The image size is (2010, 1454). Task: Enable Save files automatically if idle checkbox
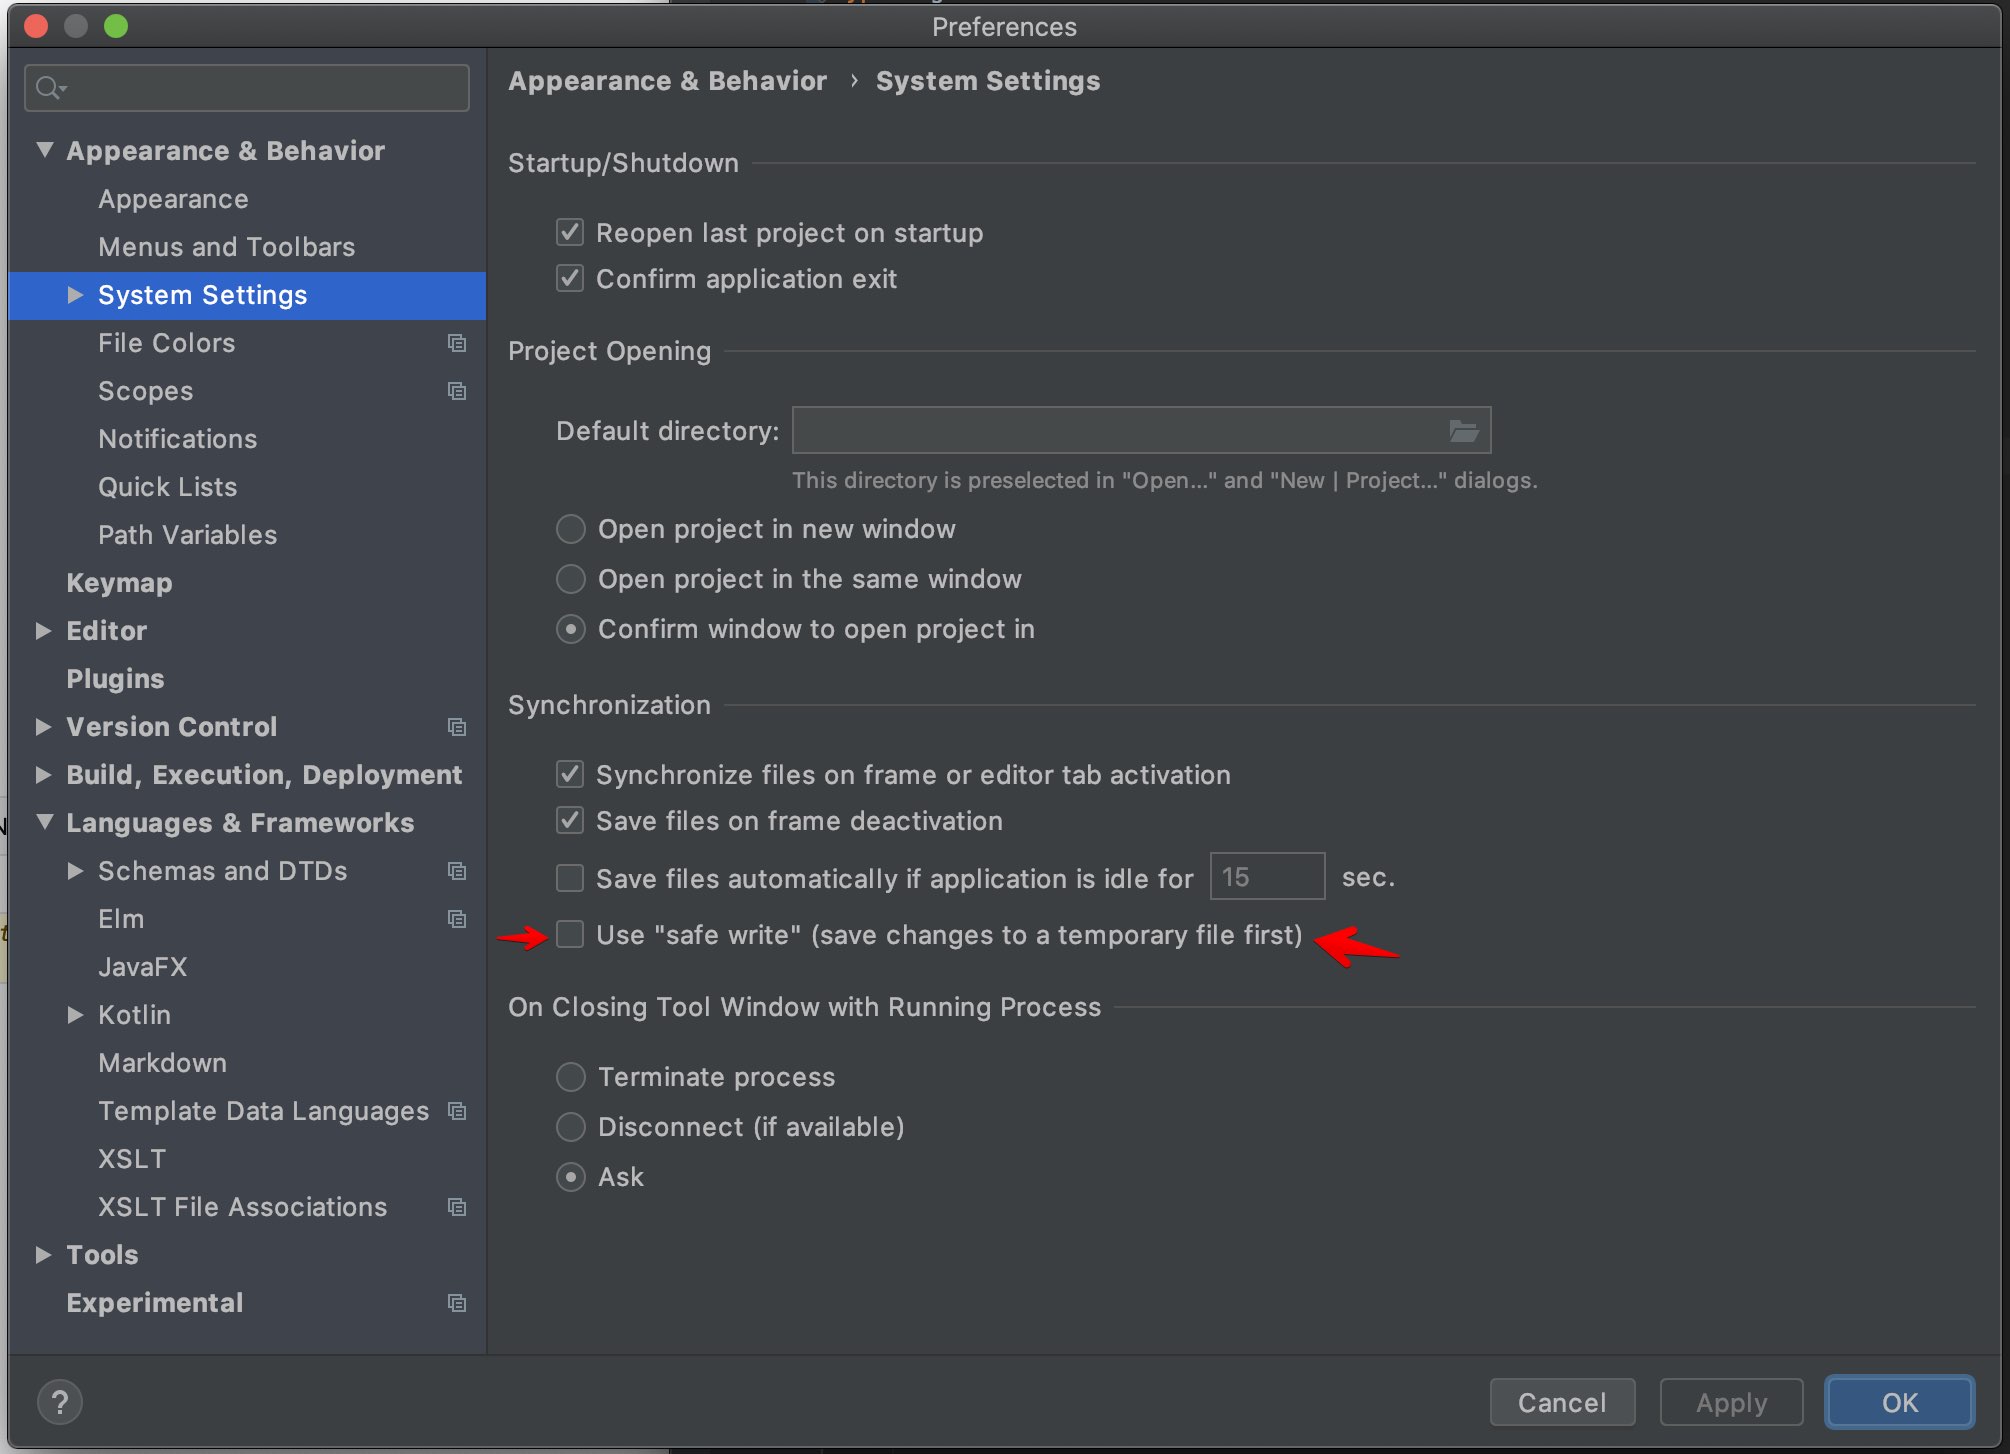coord(570,878)
